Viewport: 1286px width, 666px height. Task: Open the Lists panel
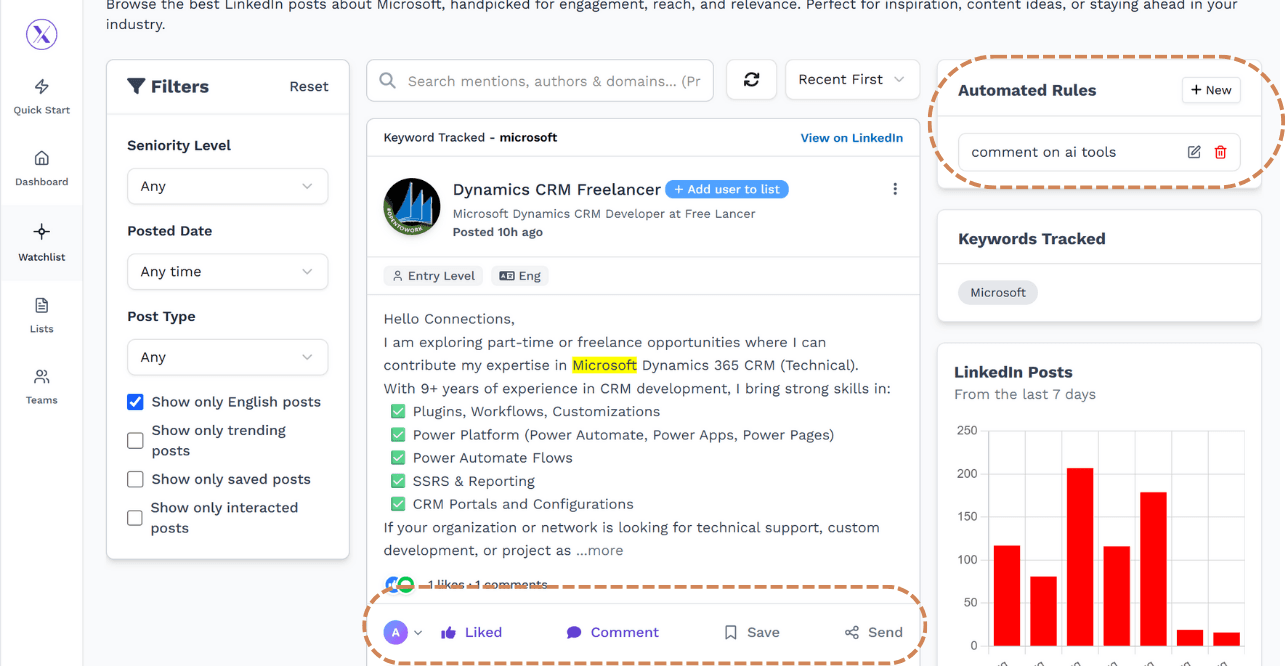tap(41, 315)
